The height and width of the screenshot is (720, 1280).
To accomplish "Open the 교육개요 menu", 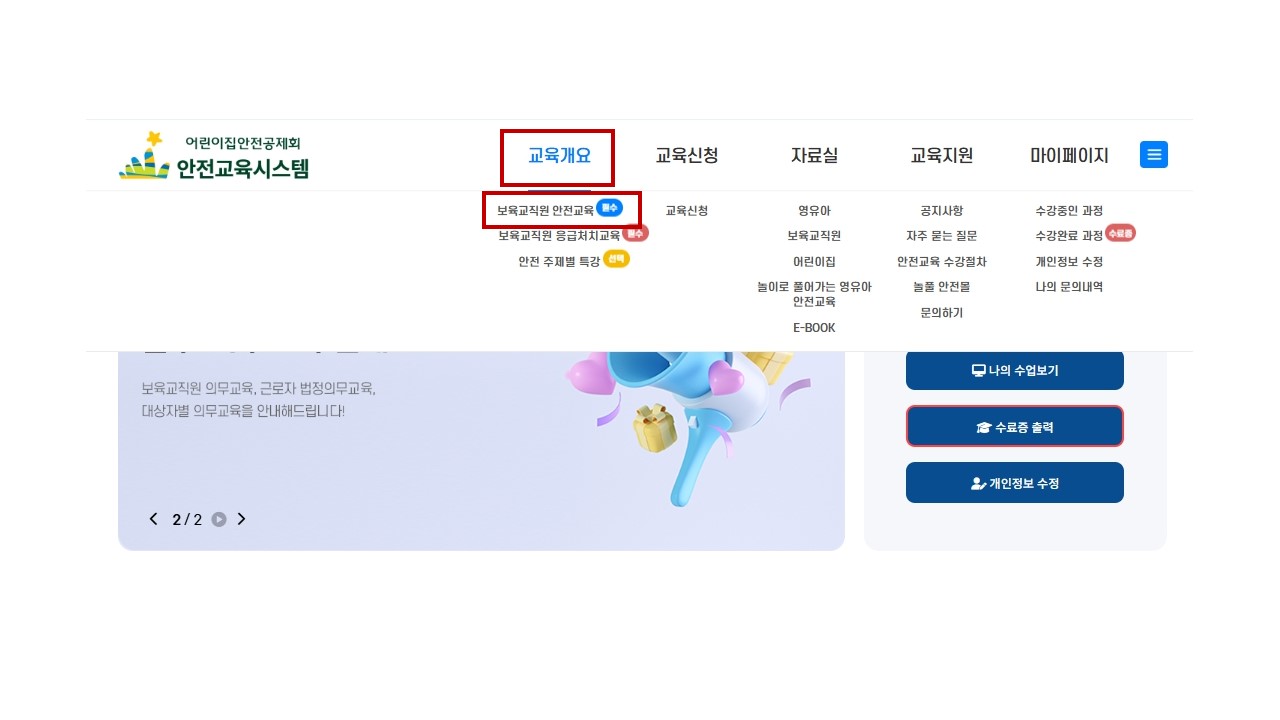I will (559, 156).
